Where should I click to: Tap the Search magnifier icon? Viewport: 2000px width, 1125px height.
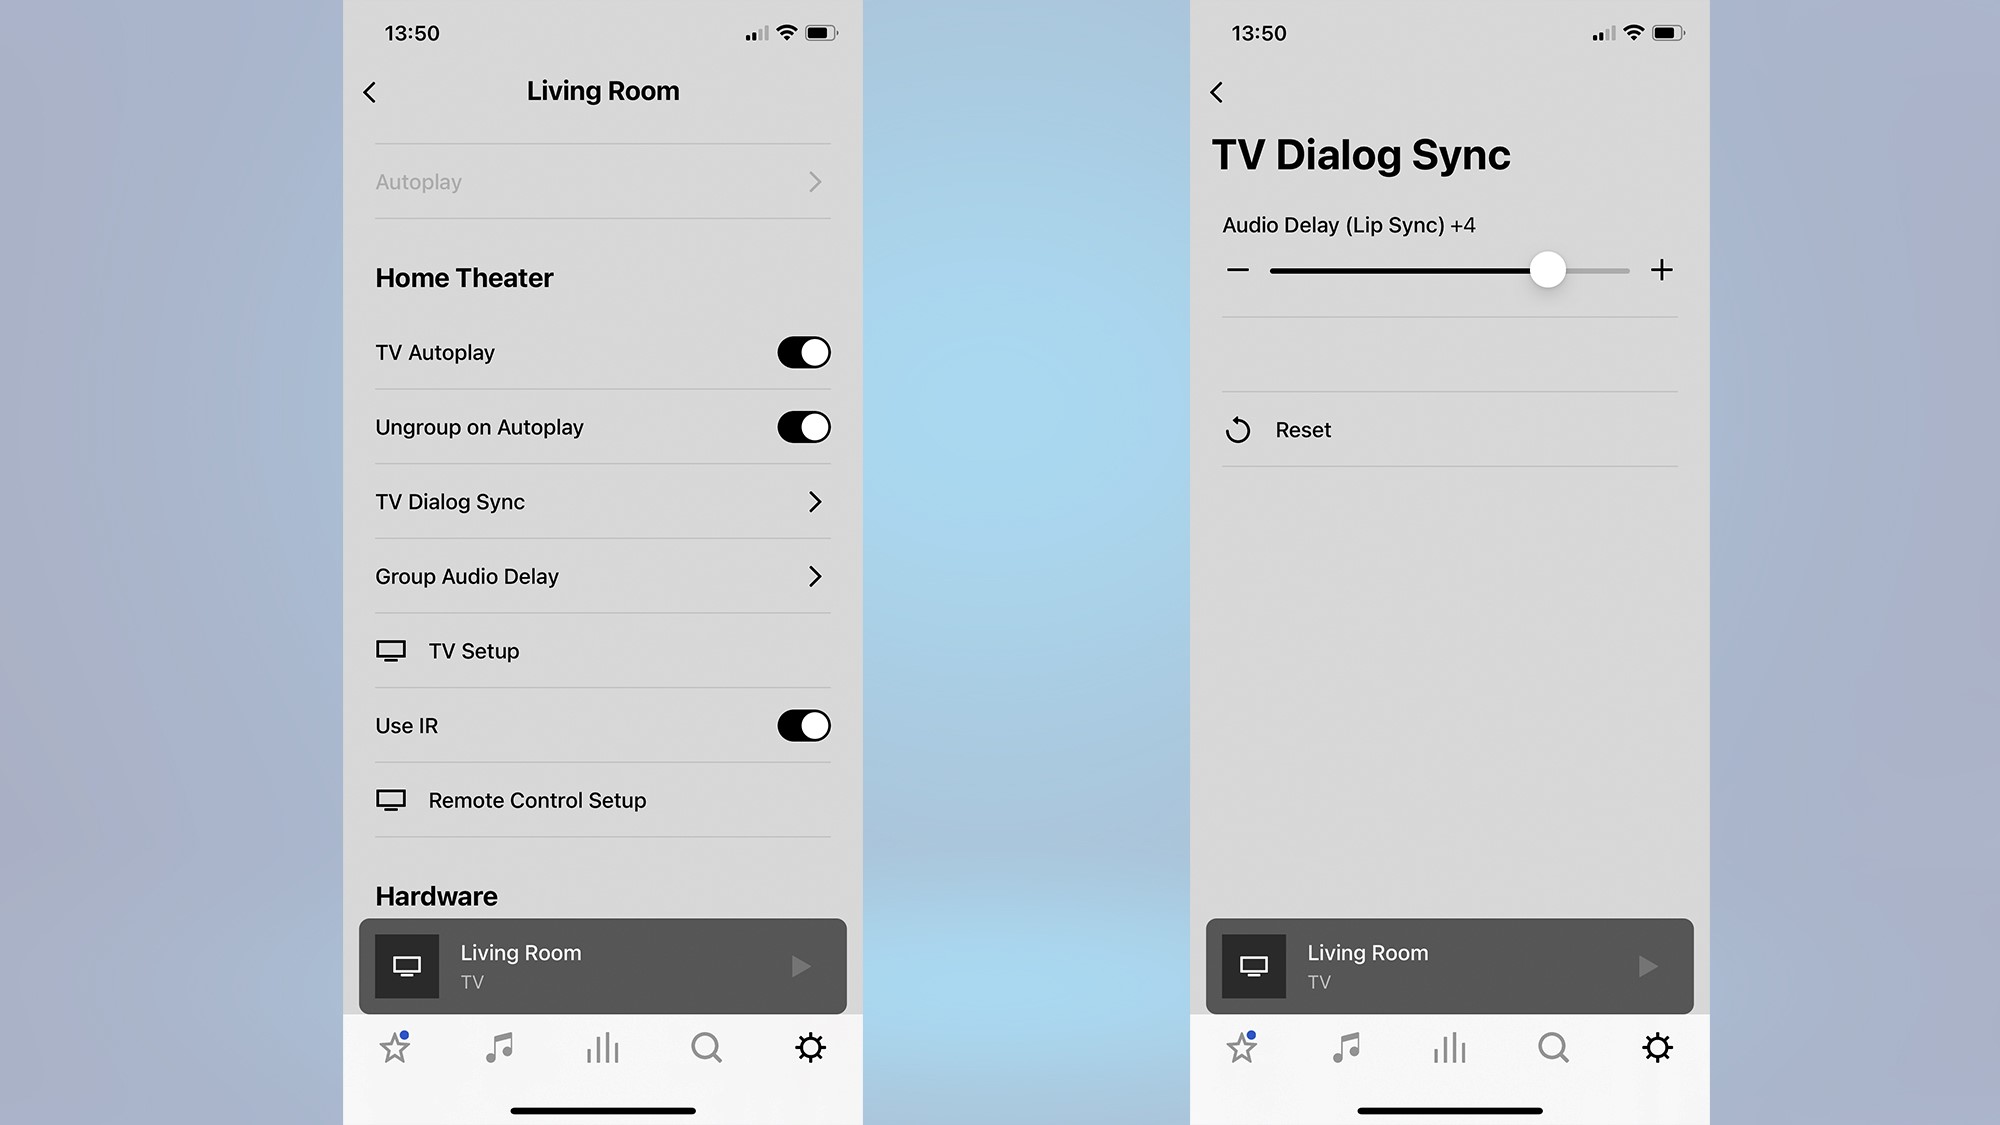click(x=706, y=1047)
